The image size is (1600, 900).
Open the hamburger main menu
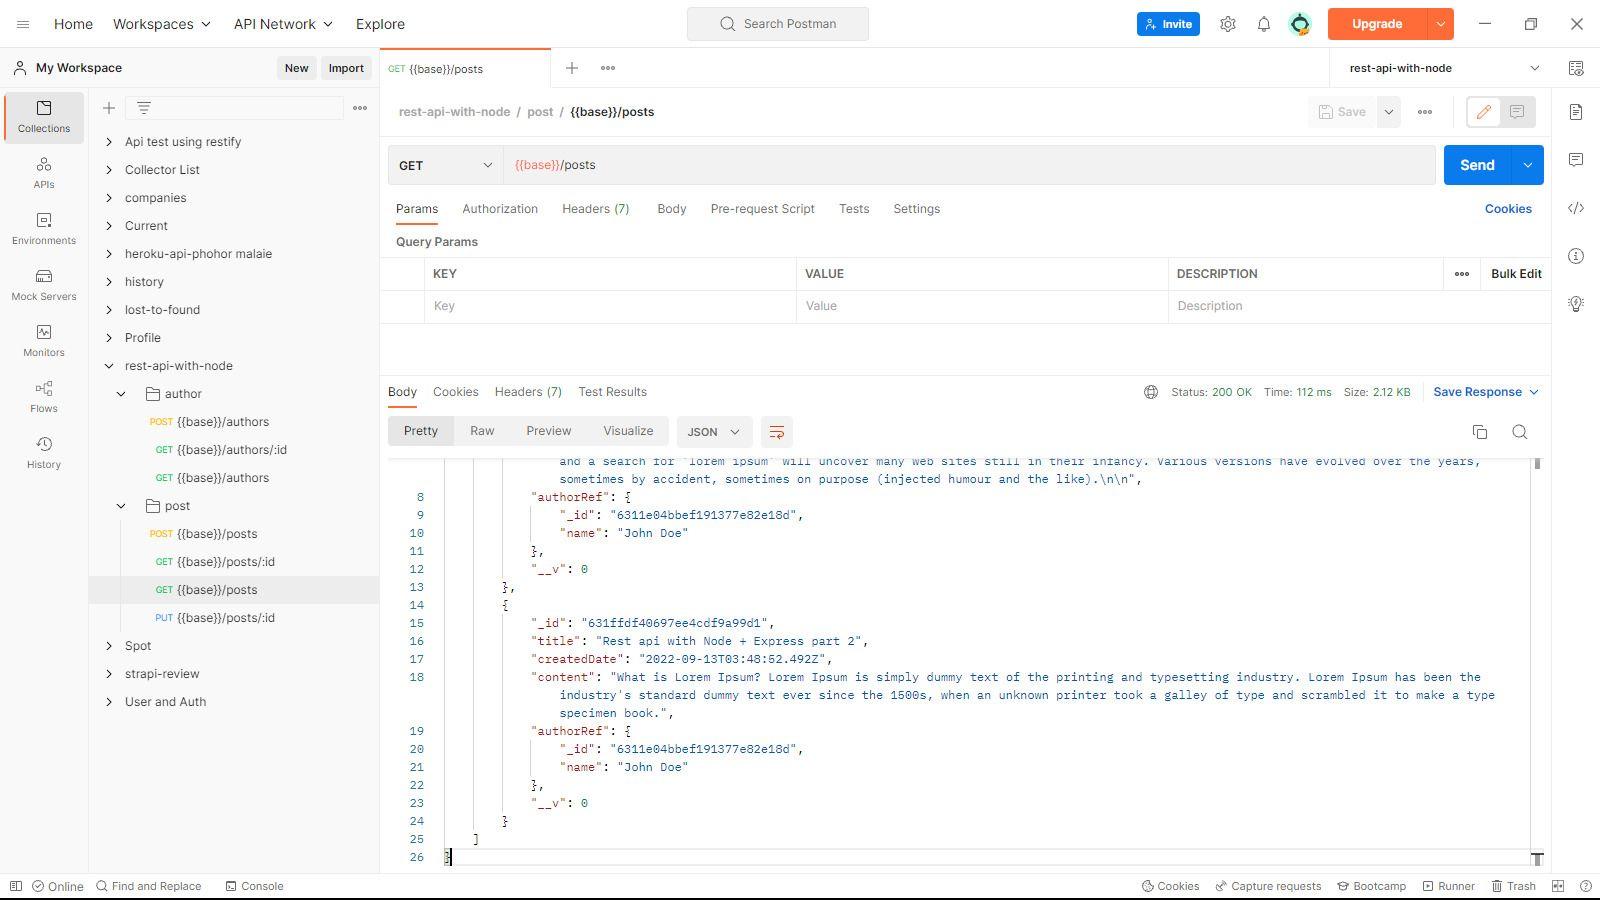click(23, 24)
